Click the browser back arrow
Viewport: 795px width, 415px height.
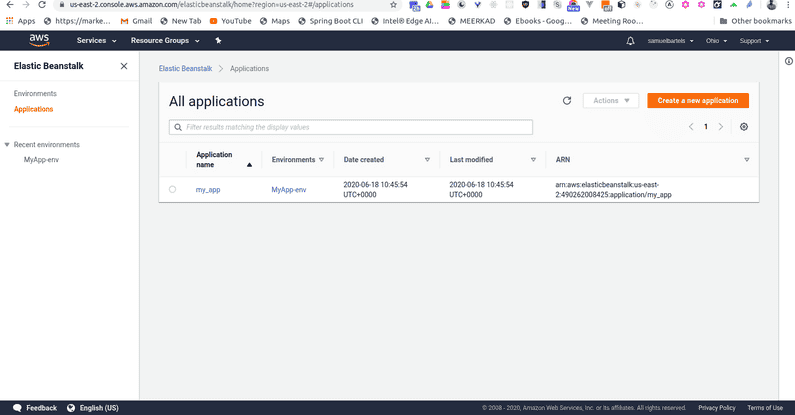(10, 5)
